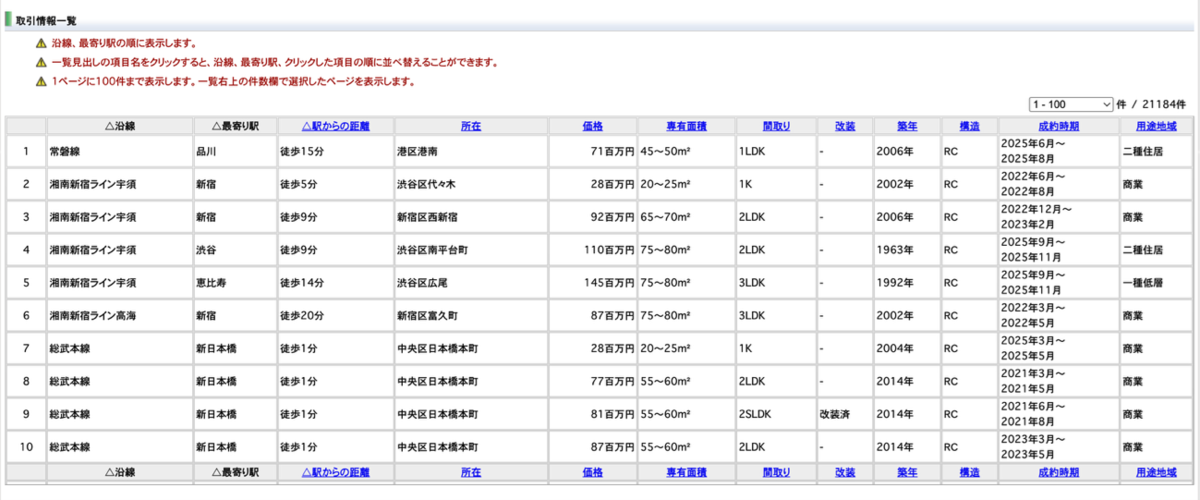Sort by 用途地域 in top header row
Image resolution: width=1200 pixels, height=500 pixels.
click(1156, 126)
